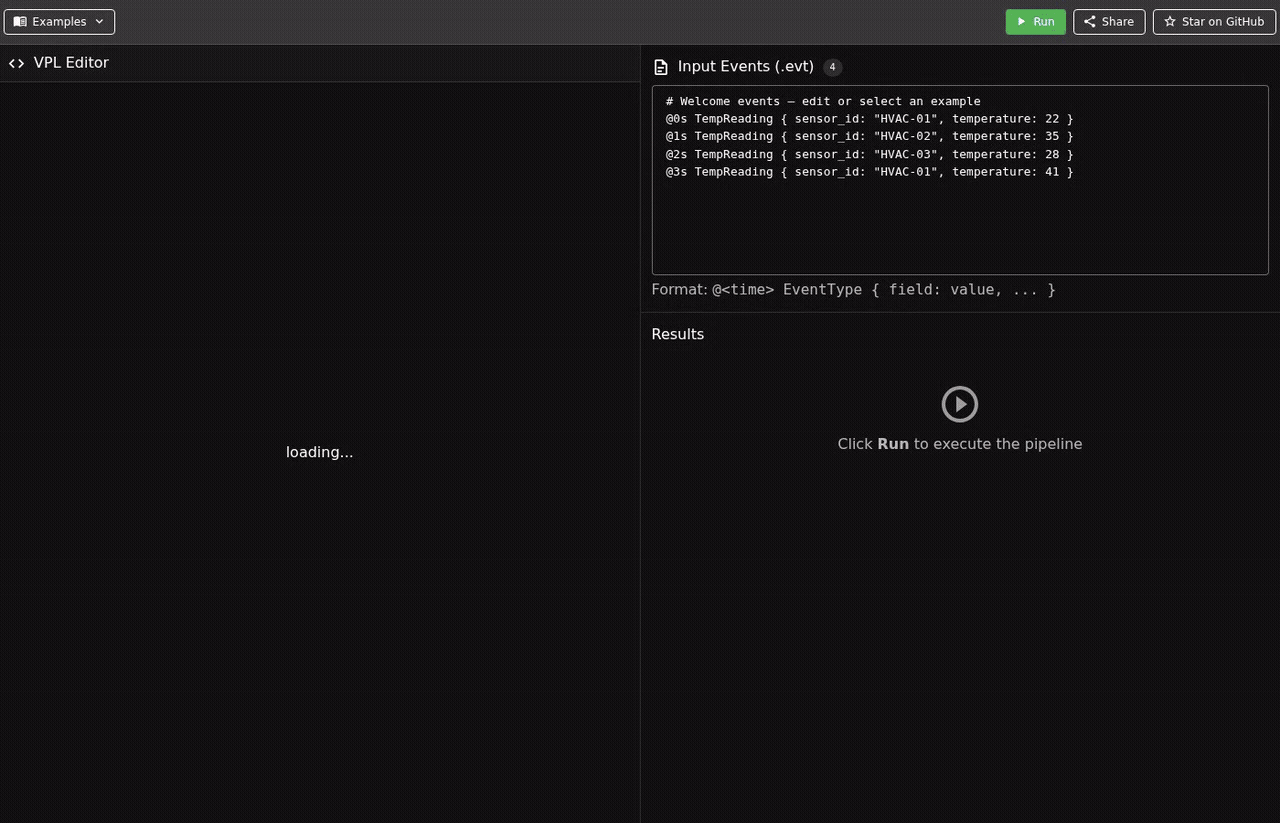
Task: Click the '4' event count badge
Action: coord(832,67)
